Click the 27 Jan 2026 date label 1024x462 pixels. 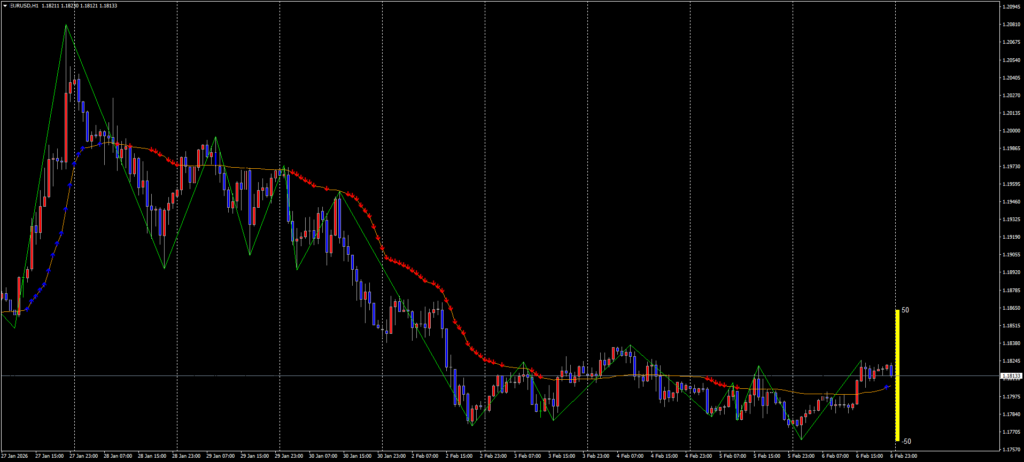tap(15, 455)
